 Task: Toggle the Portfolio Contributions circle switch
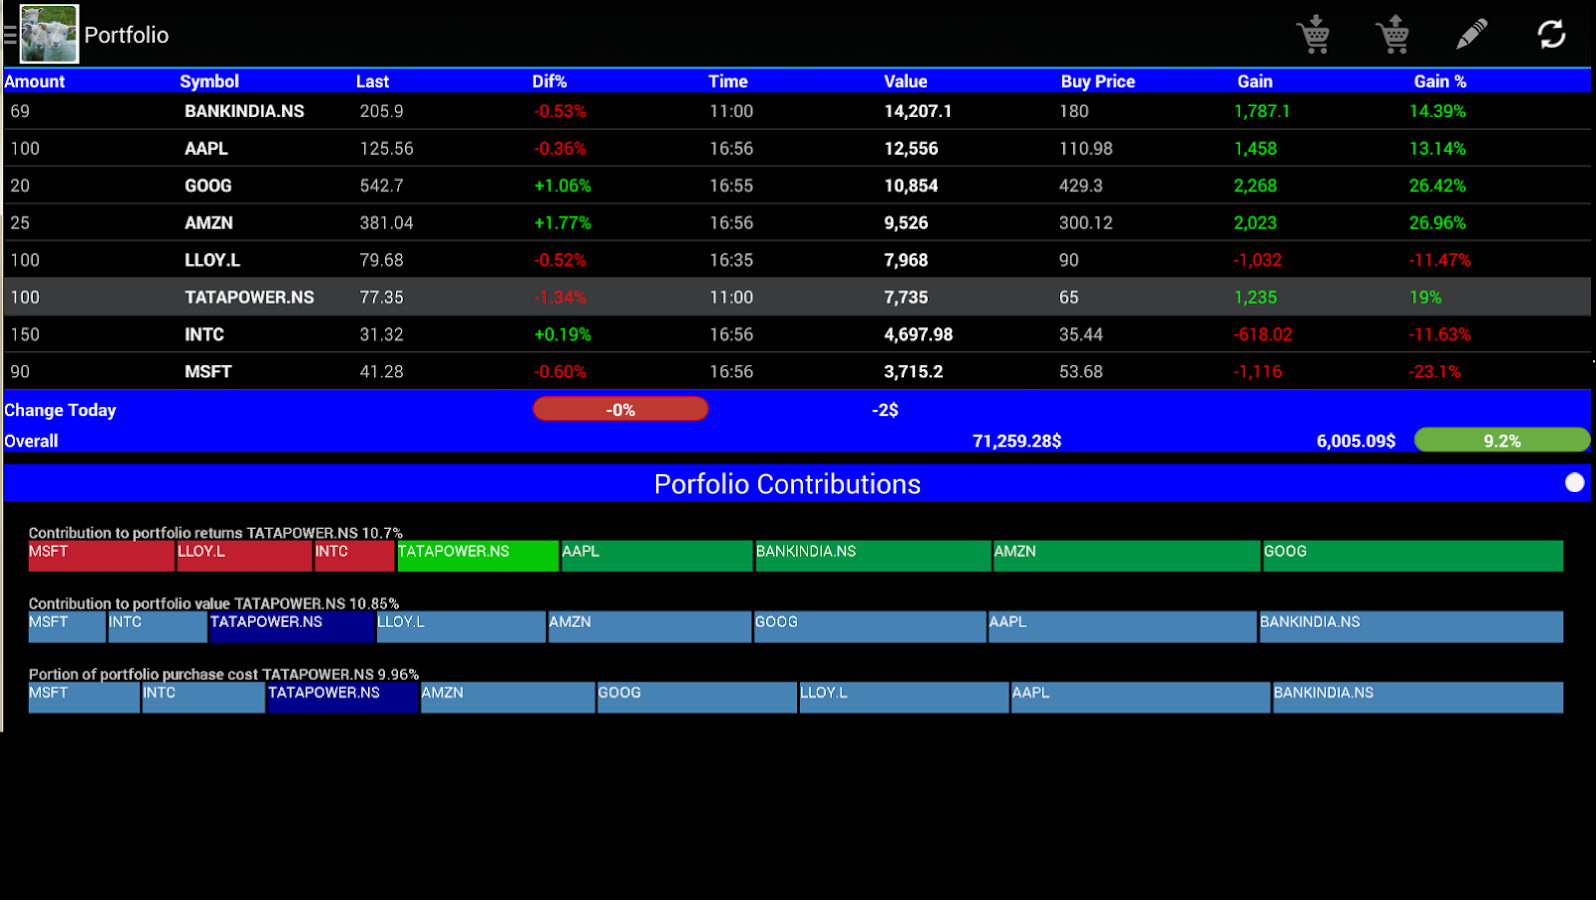coord(1574,483)
